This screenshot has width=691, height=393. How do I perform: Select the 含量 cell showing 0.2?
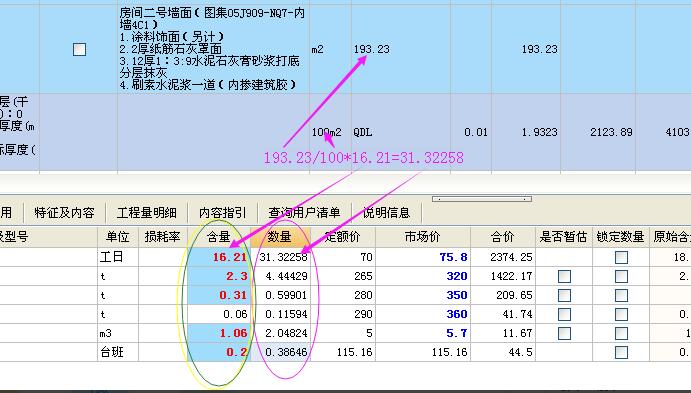219,352
